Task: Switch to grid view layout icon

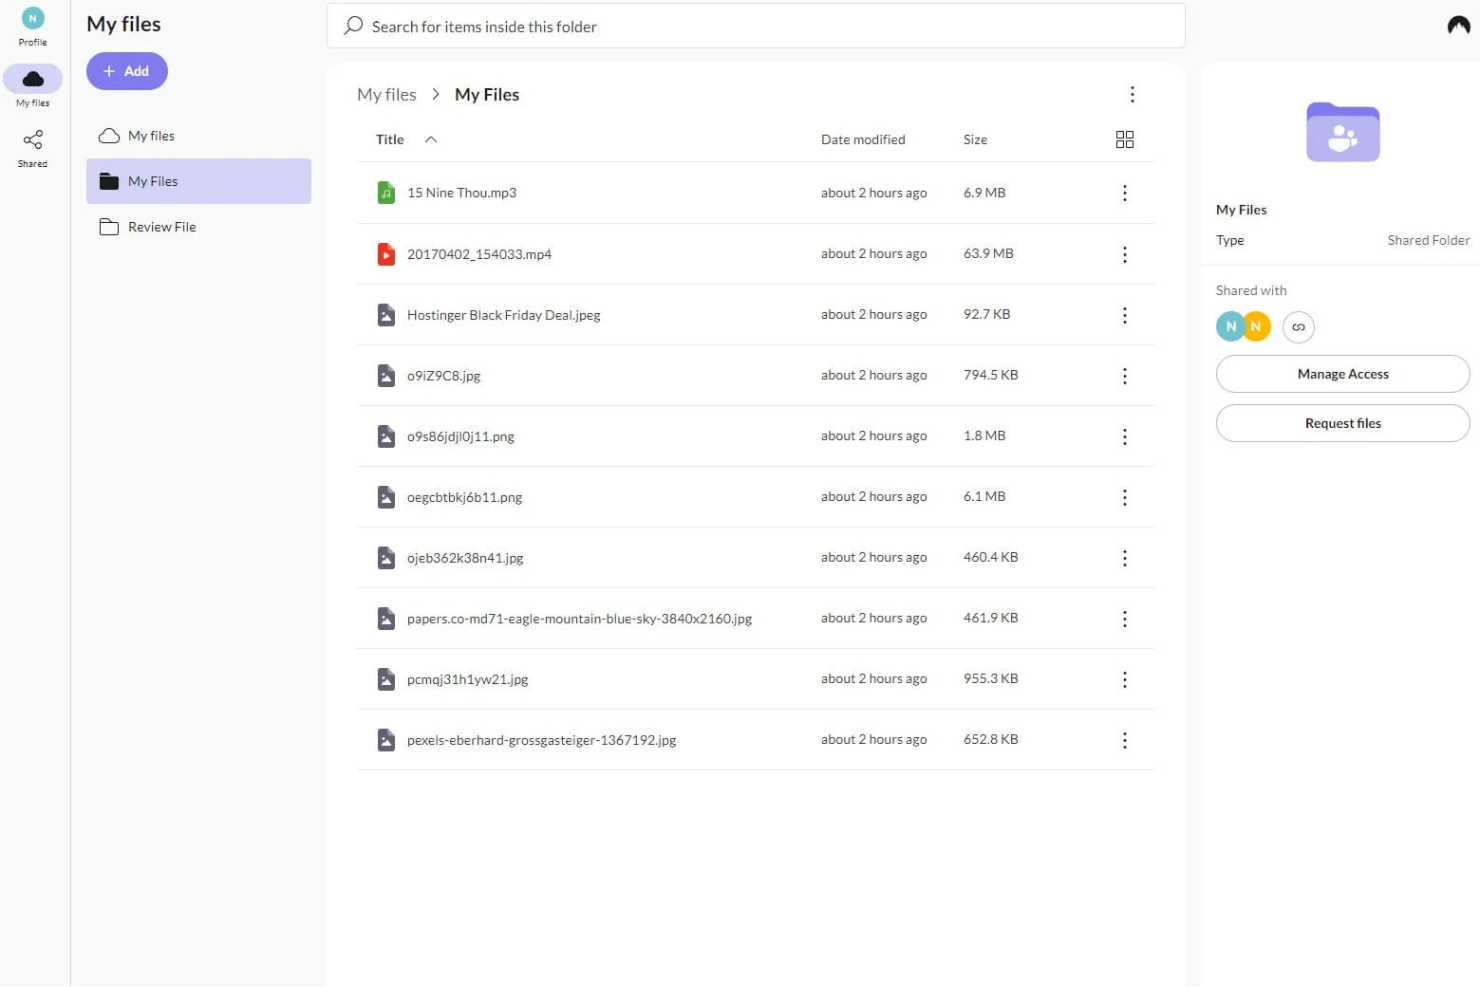Action: (x=1124, y=140)
